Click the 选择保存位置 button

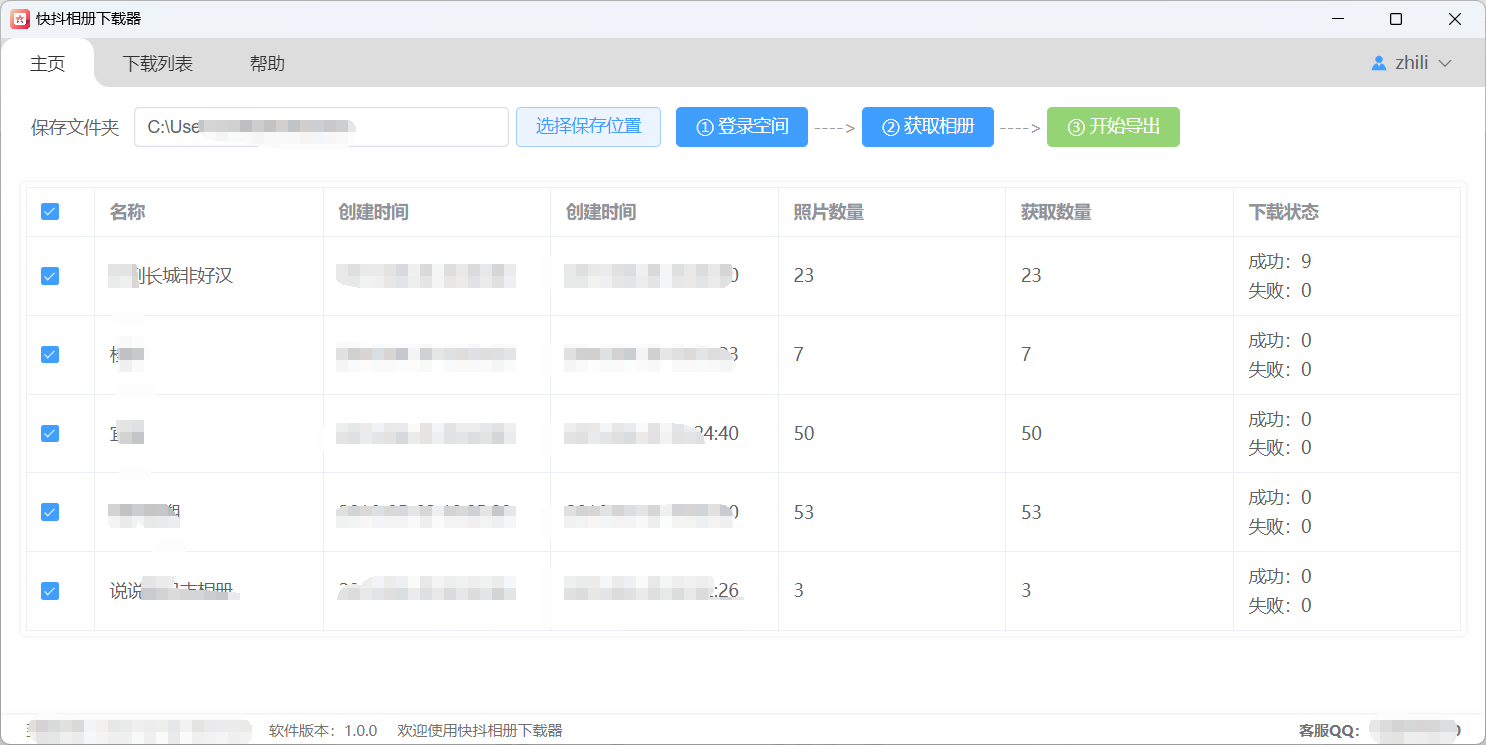click(588, 127)
